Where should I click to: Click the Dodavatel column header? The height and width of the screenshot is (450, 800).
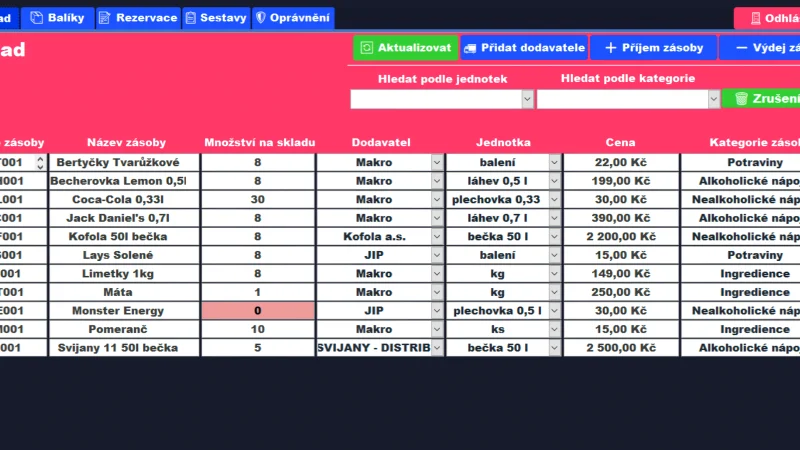(x=381, y=142)
